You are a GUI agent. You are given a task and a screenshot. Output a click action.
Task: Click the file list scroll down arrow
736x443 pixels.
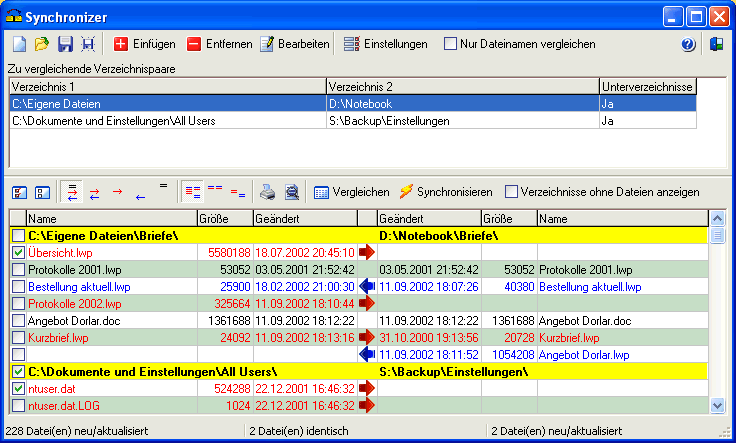point(717,405)
